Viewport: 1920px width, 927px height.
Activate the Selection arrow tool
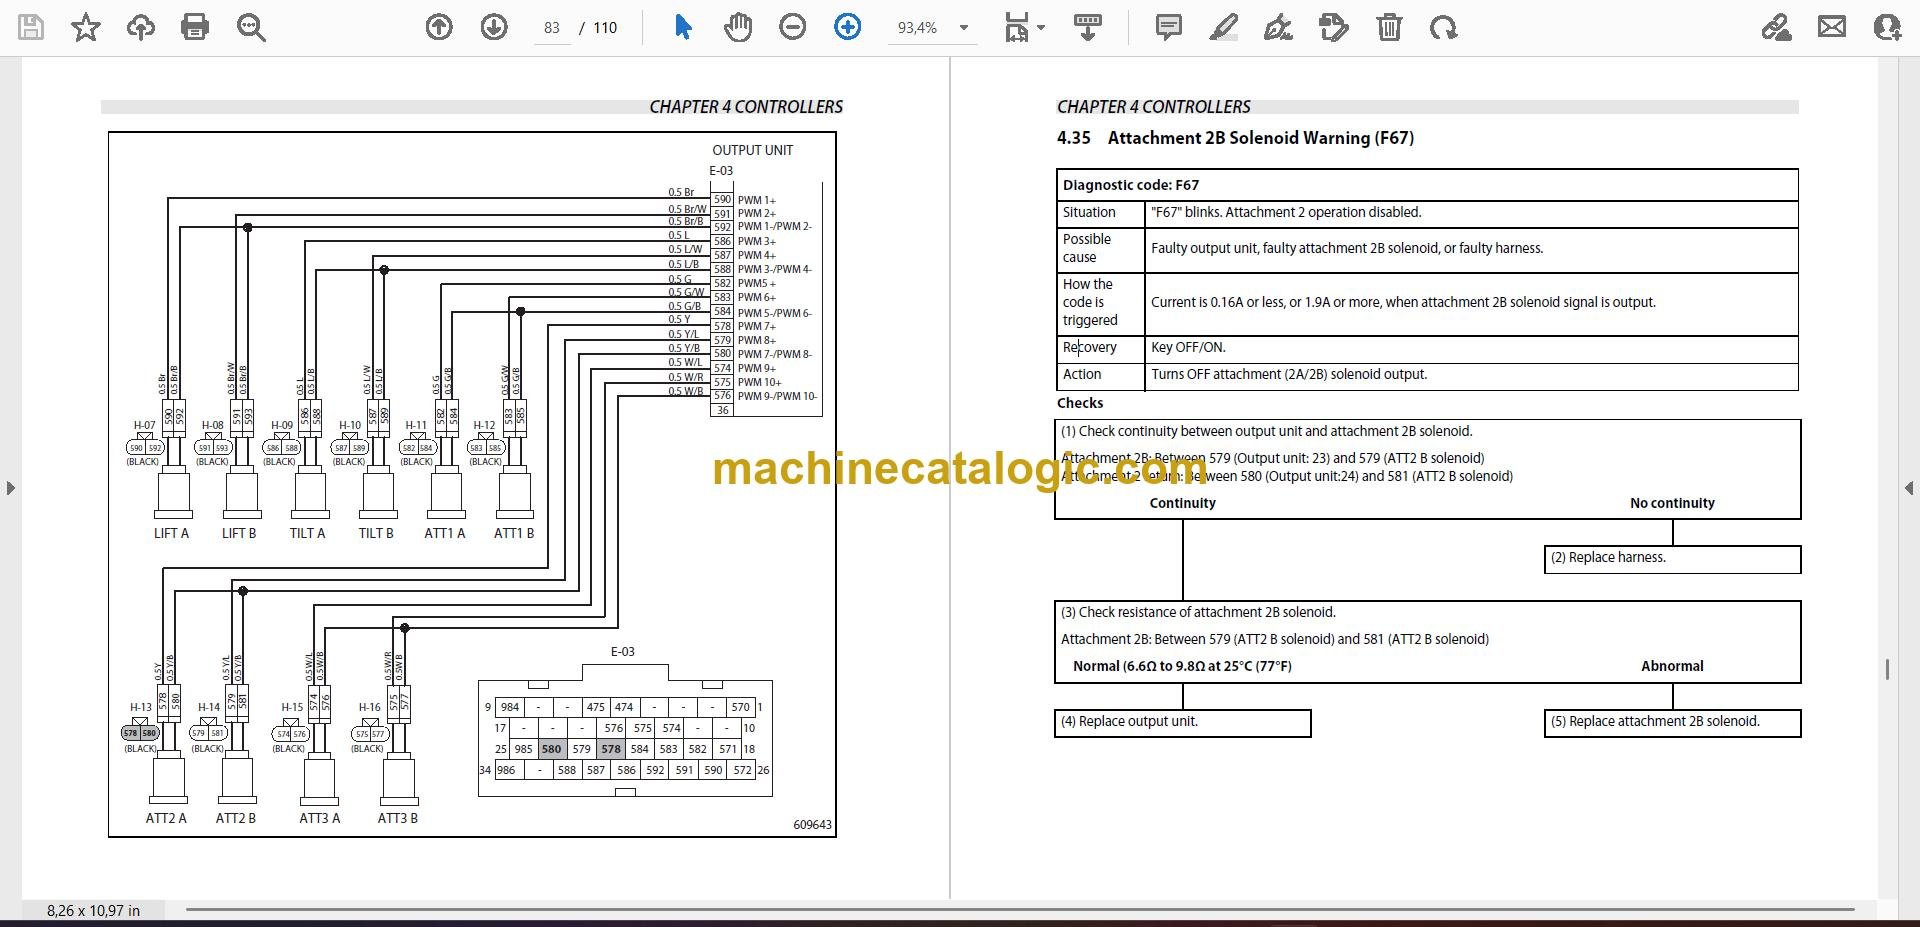683,27
